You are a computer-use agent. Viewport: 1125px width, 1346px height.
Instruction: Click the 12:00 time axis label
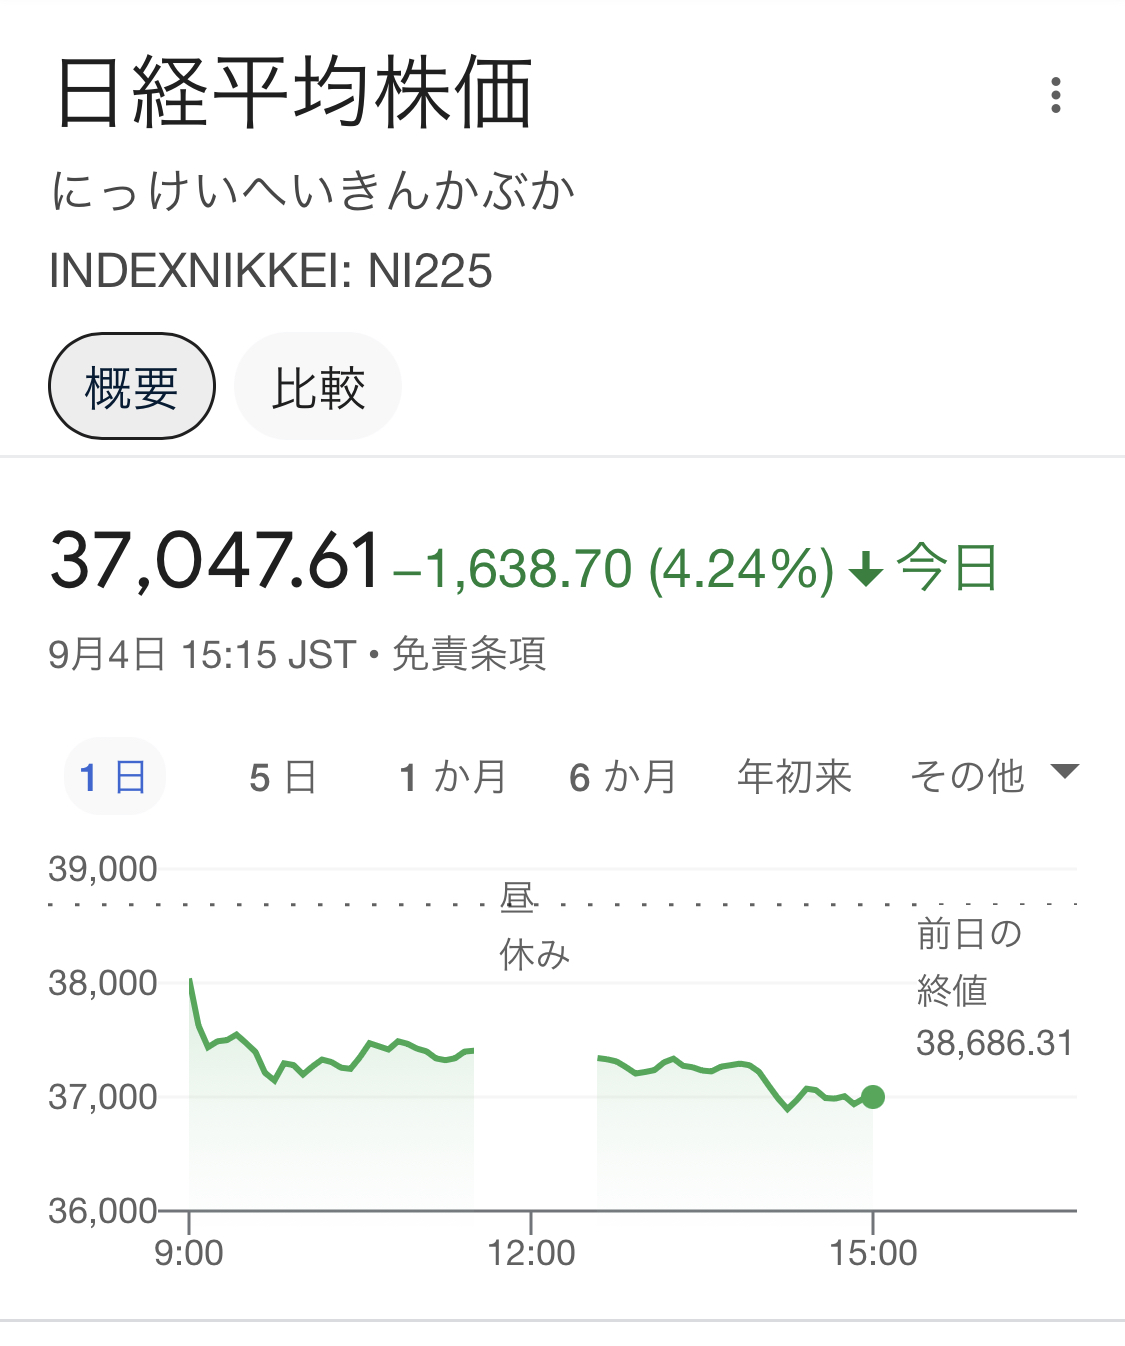point(531,1253)
